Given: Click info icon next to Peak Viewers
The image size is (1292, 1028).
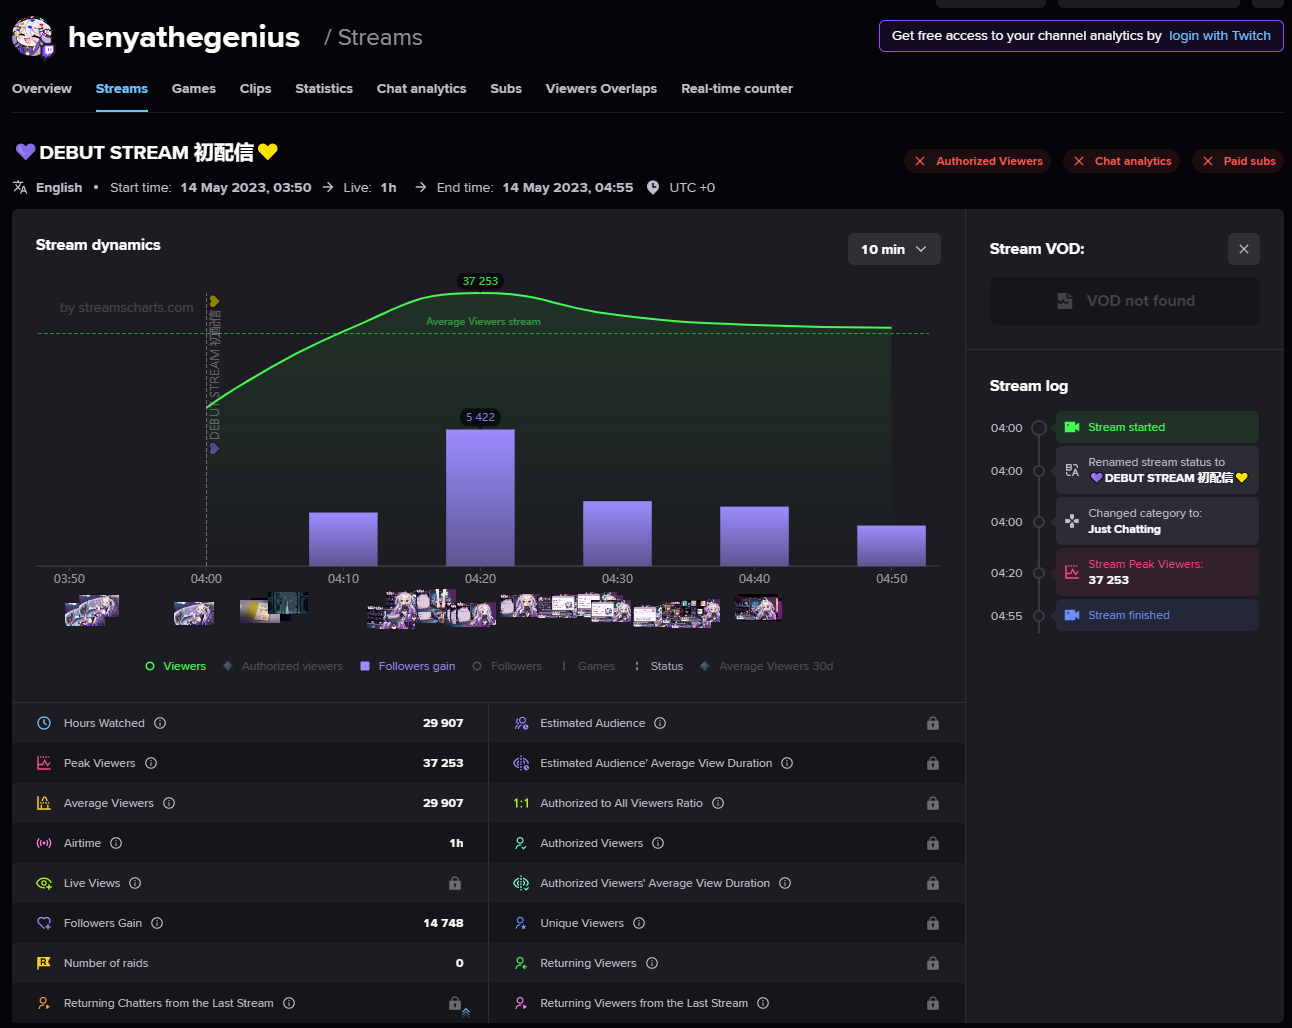Looking at the screenshot, I should [x=151, y=763].
